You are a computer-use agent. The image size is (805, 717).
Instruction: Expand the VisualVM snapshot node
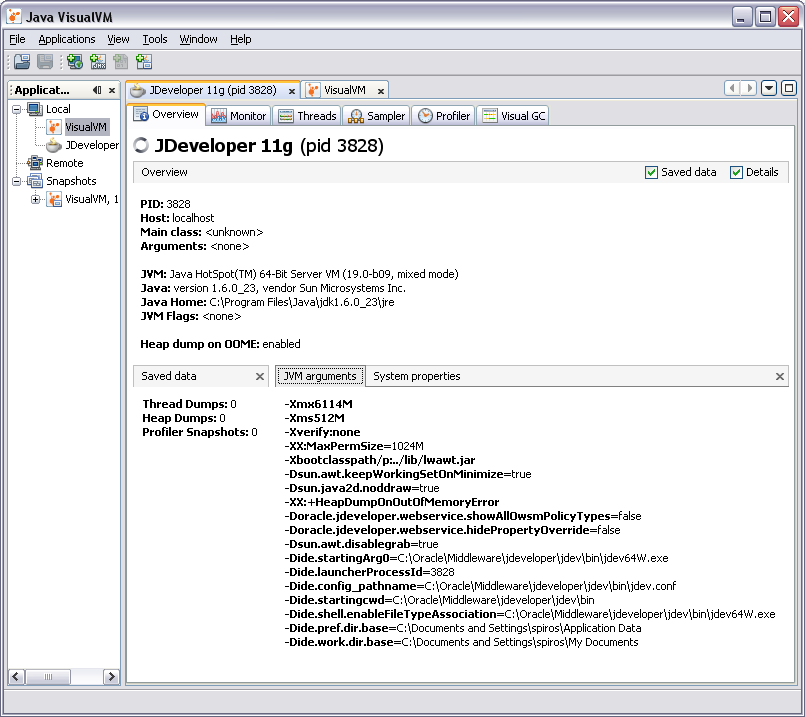[36, 200]
